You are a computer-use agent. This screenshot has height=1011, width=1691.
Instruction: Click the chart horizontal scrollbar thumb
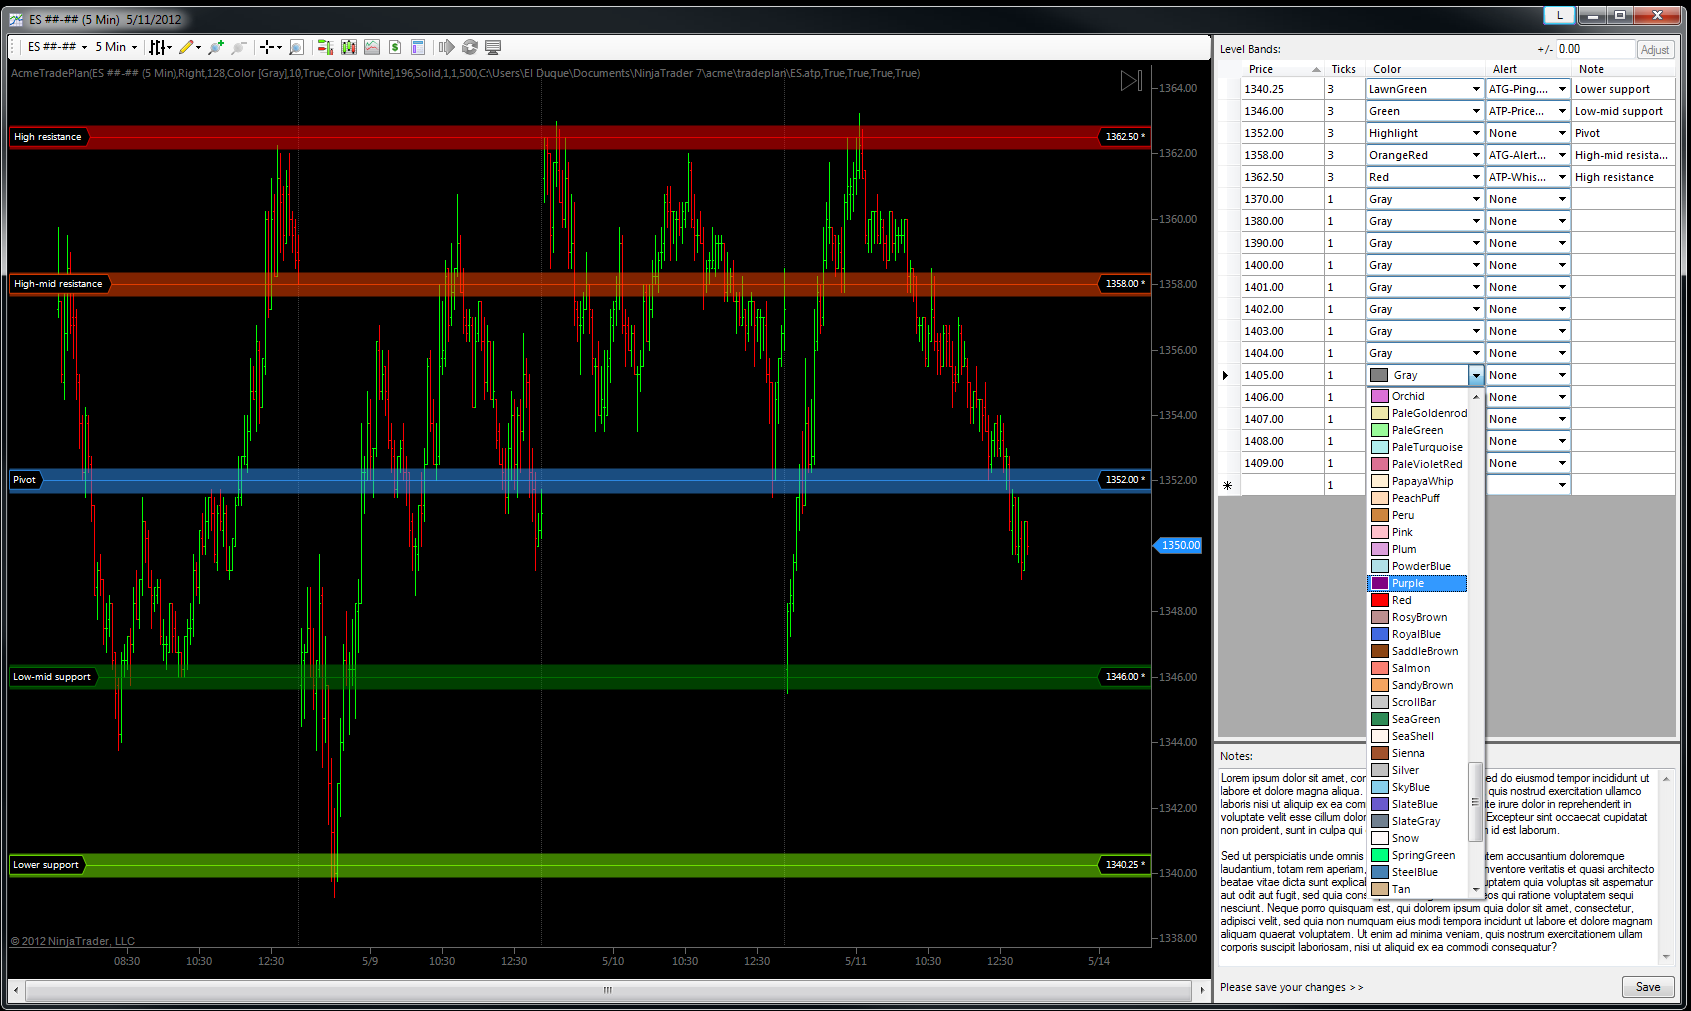point(607,990)
